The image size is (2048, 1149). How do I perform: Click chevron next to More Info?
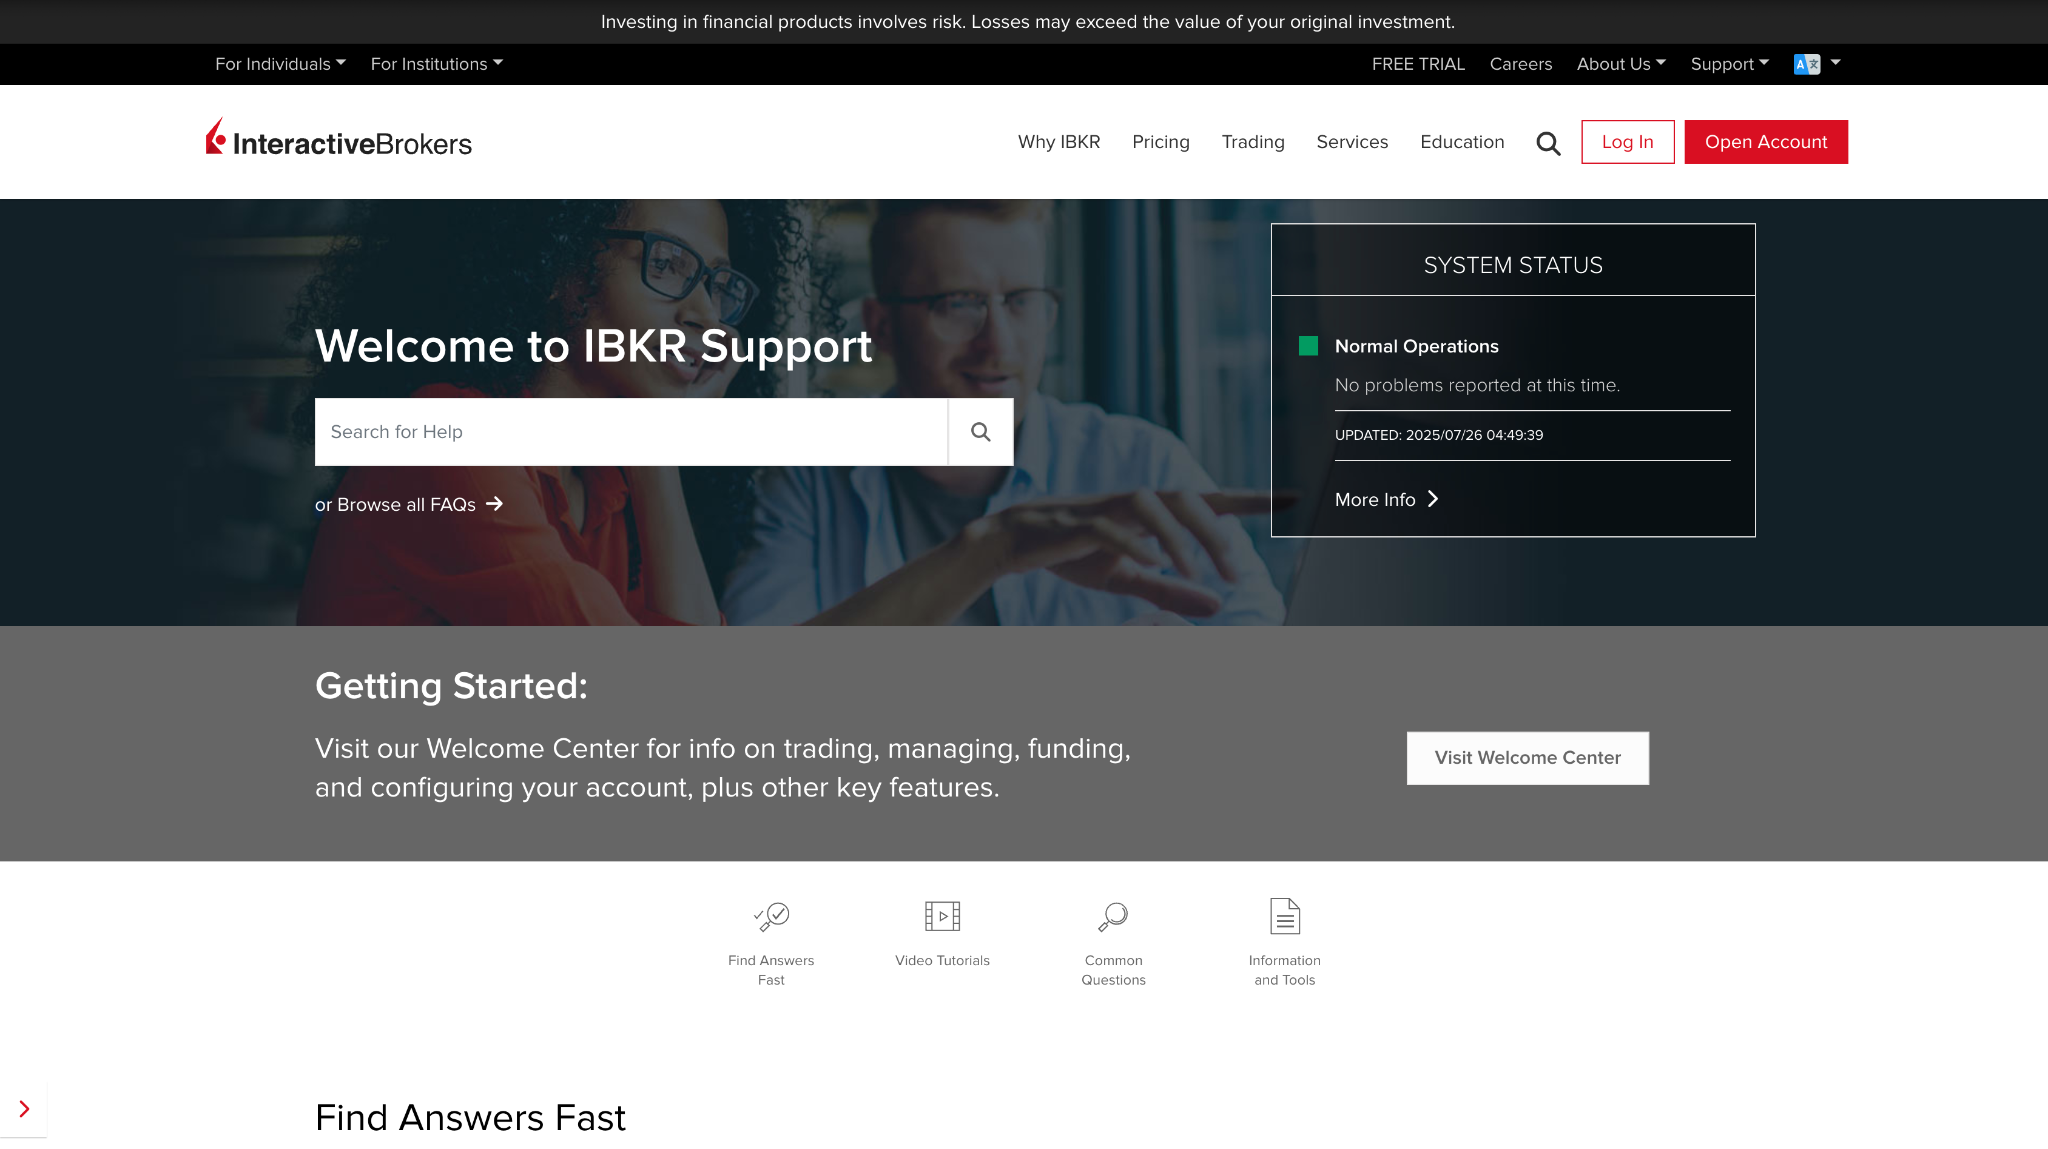[x=1433, y=499]
